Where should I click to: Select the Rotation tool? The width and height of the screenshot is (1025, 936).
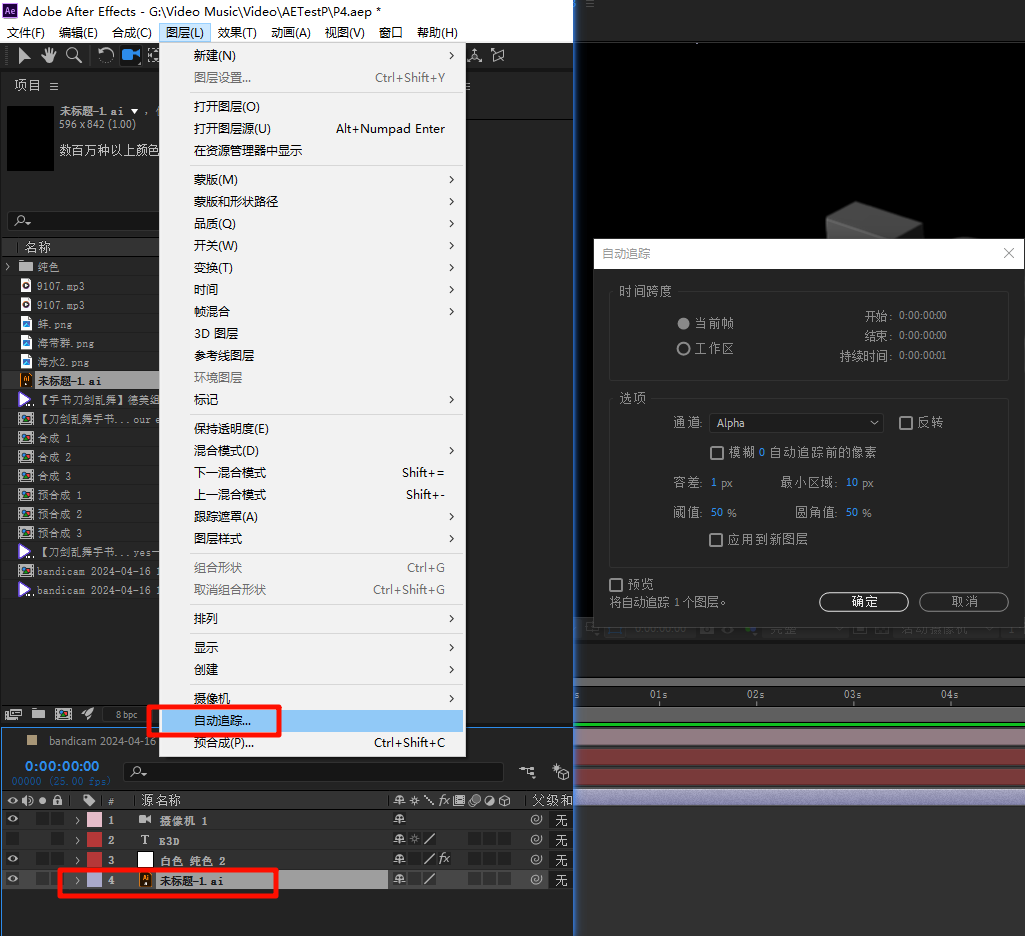105,56
